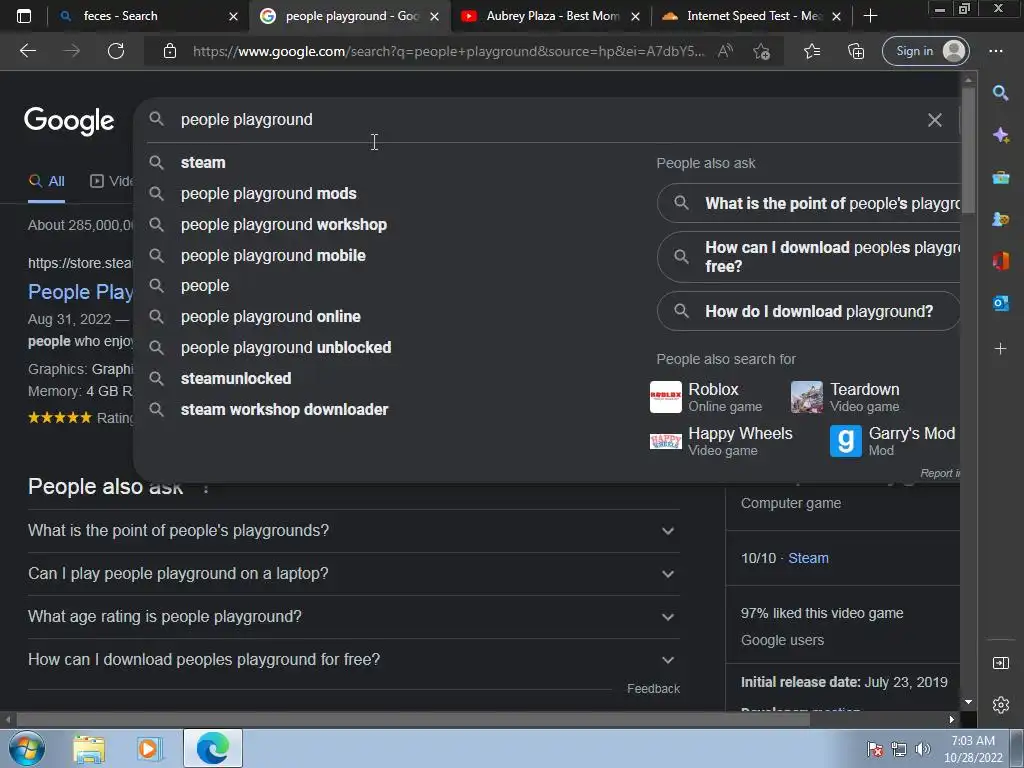
Task: Click "How can I download" suggestion pill
Action: tap(808, 257)
